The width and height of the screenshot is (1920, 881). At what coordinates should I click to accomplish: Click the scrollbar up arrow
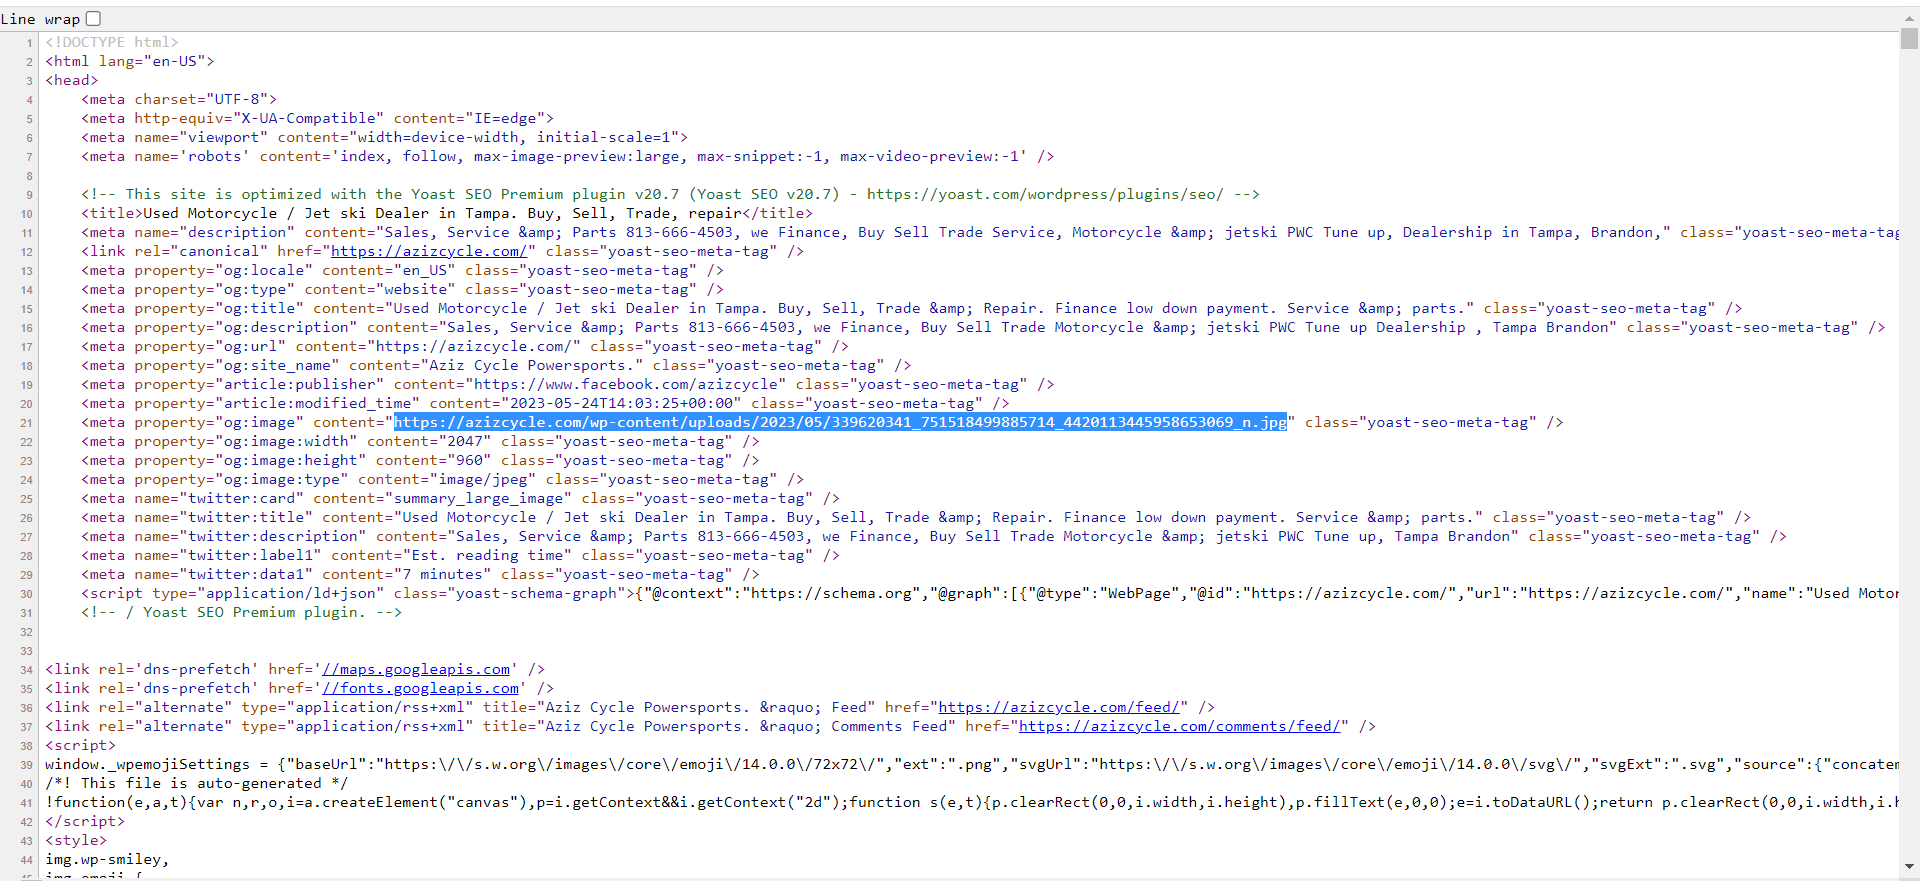pyautogui.click(x=1909, y=18)
